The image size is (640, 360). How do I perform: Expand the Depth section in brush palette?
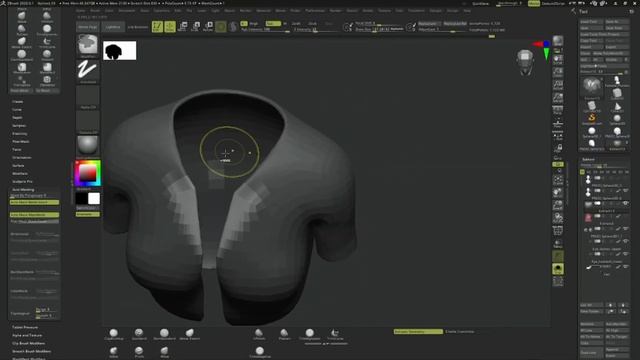pyautogui.click(x=17, y=118)
